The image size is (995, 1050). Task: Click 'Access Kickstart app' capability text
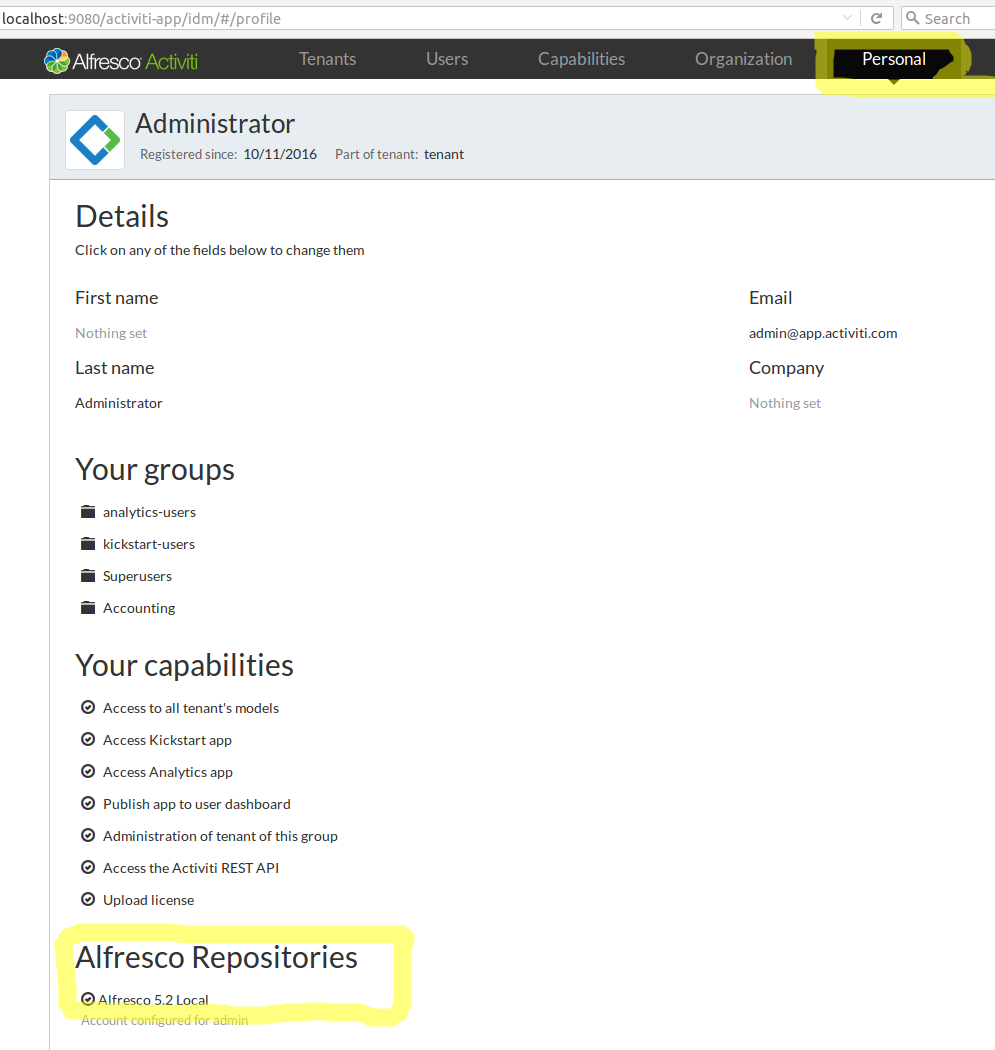pos(167,740)
